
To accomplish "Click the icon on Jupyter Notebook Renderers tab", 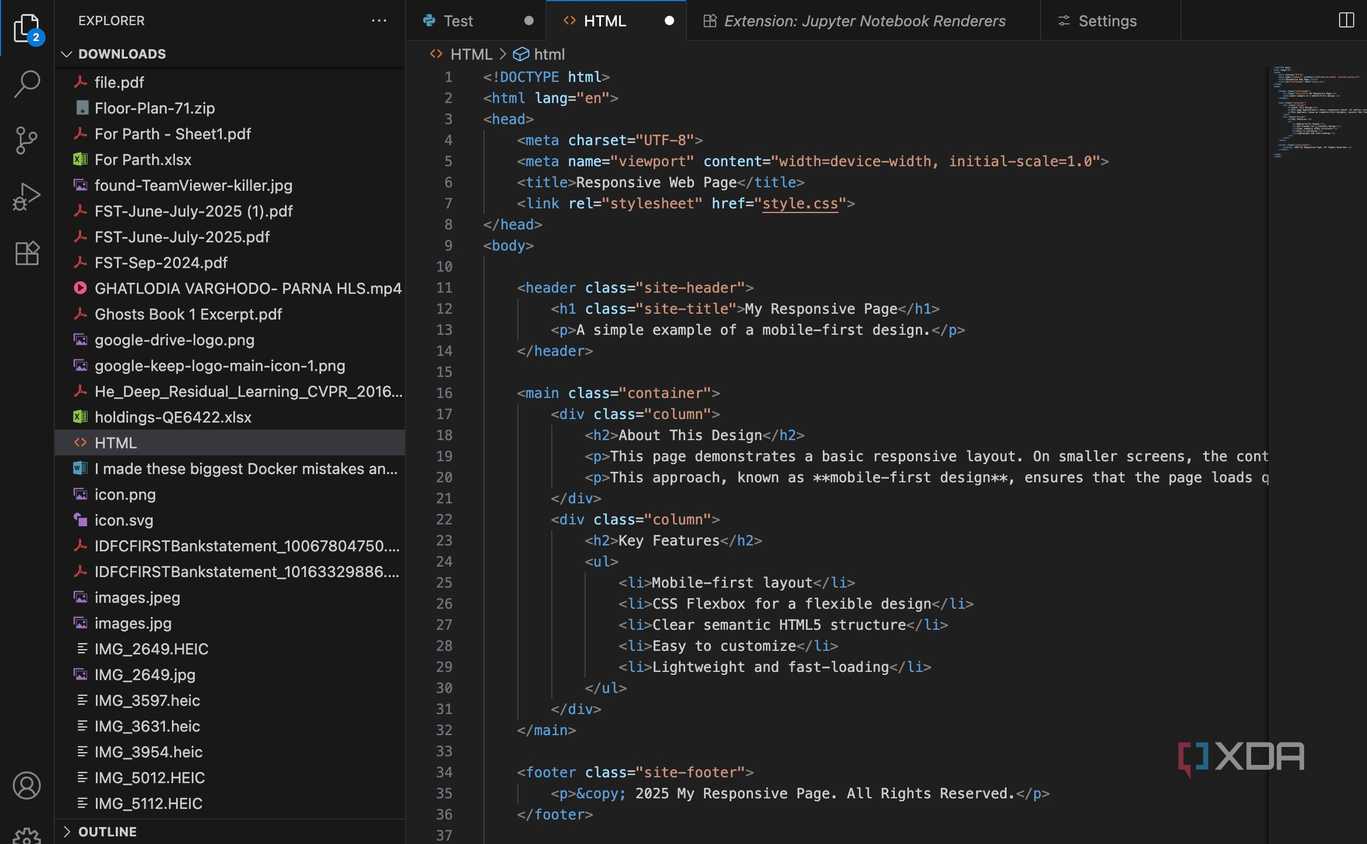I will coord(709,20).
